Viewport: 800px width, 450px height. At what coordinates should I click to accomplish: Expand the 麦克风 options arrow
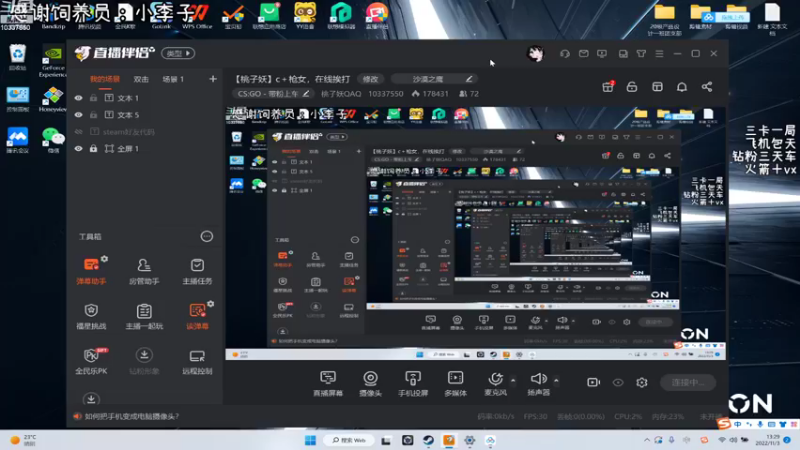[x=513, y=380]
